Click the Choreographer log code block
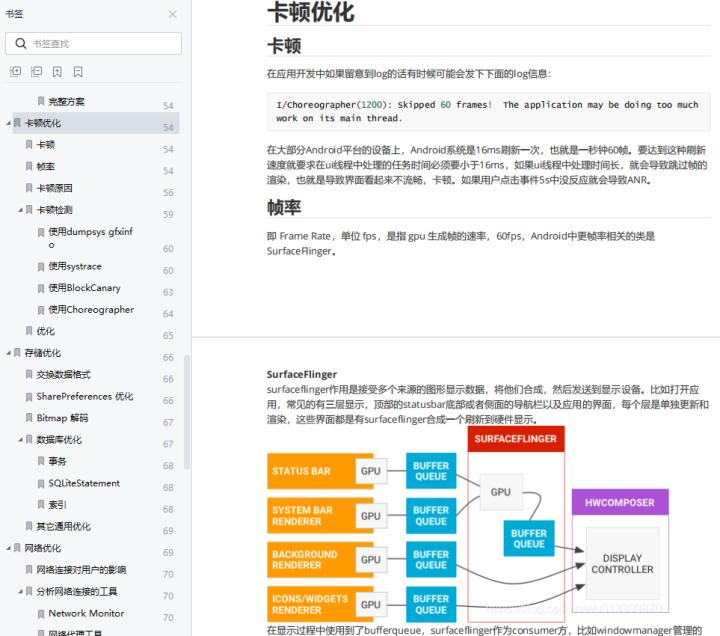This screenshot has width=720, height=636. (489, 112)
